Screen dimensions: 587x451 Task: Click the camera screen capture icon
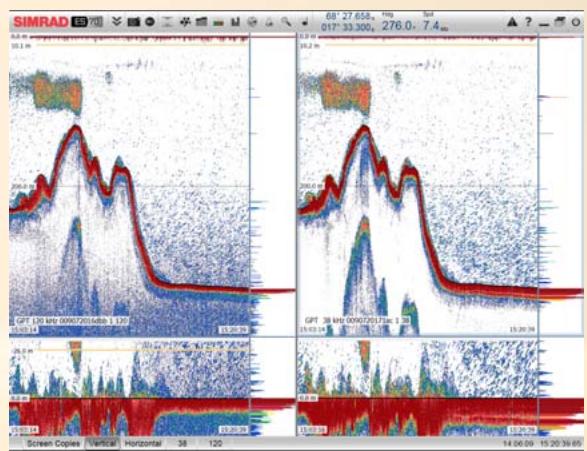tap(134, 22)
